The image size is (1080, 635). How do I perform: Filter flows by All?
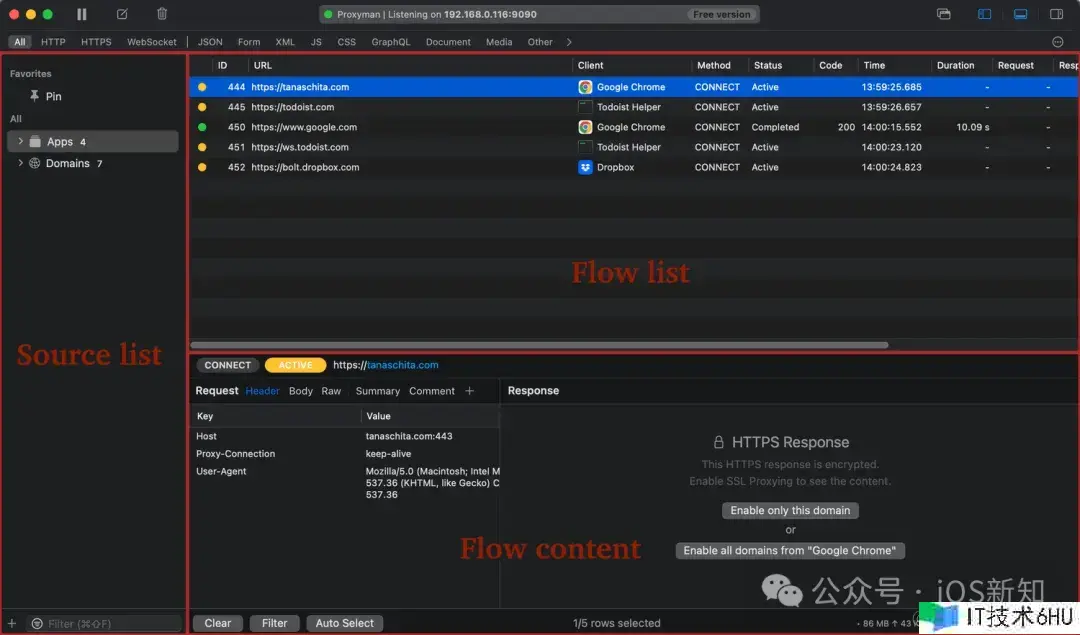click(x=19, y=42)
